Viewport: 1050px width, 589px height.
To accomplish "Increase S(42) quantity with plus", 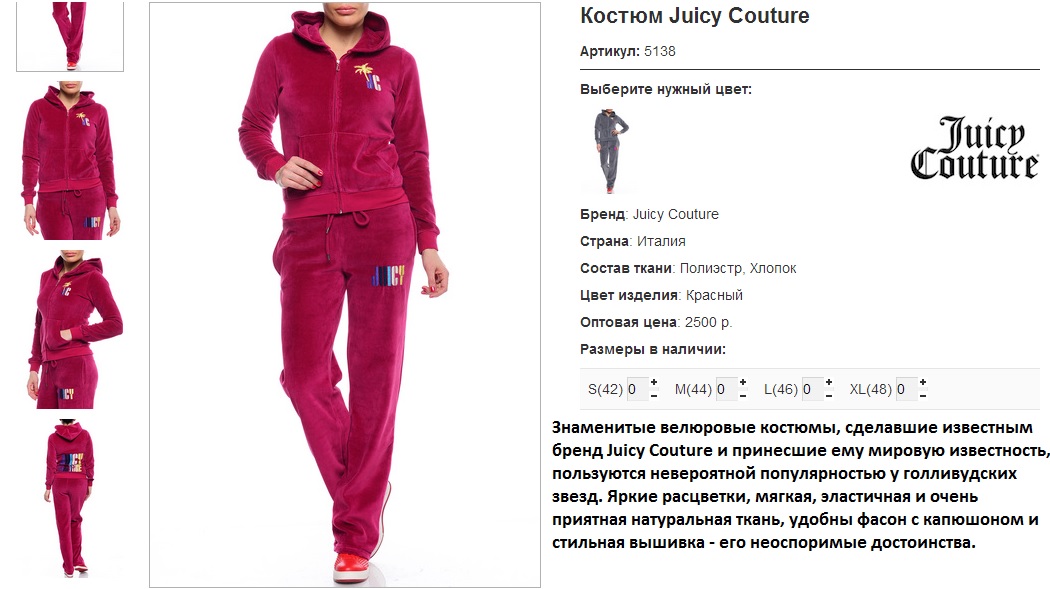I will [x=654, y=382].
